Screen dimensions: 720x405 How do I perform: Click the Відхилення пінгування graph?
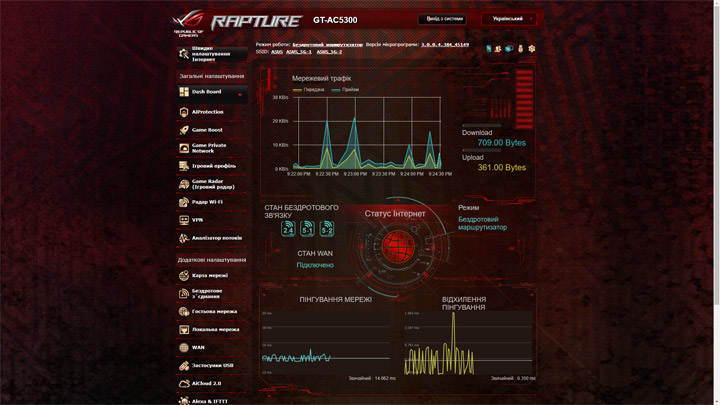coord(467,343)
